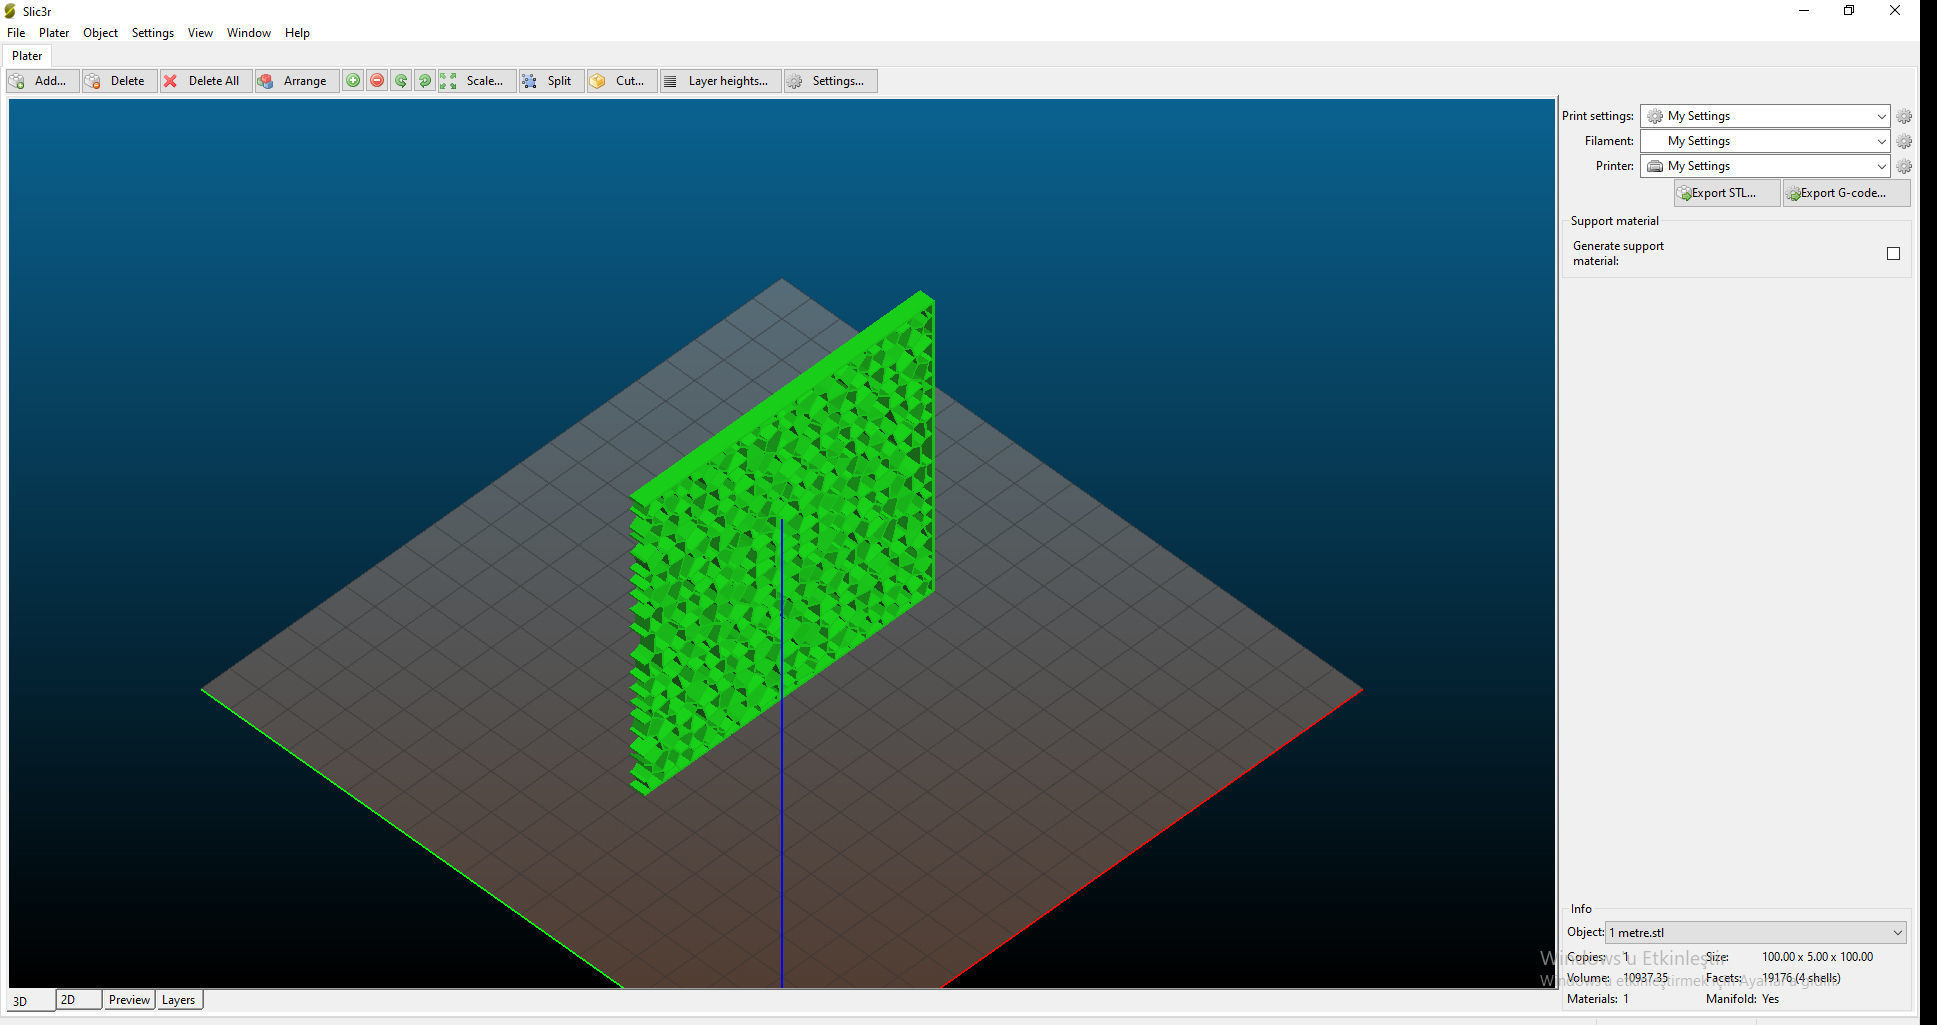Click the Add... toolbar button
The width and height of the screenshot is (1937, 1025).
coord(42,81)
